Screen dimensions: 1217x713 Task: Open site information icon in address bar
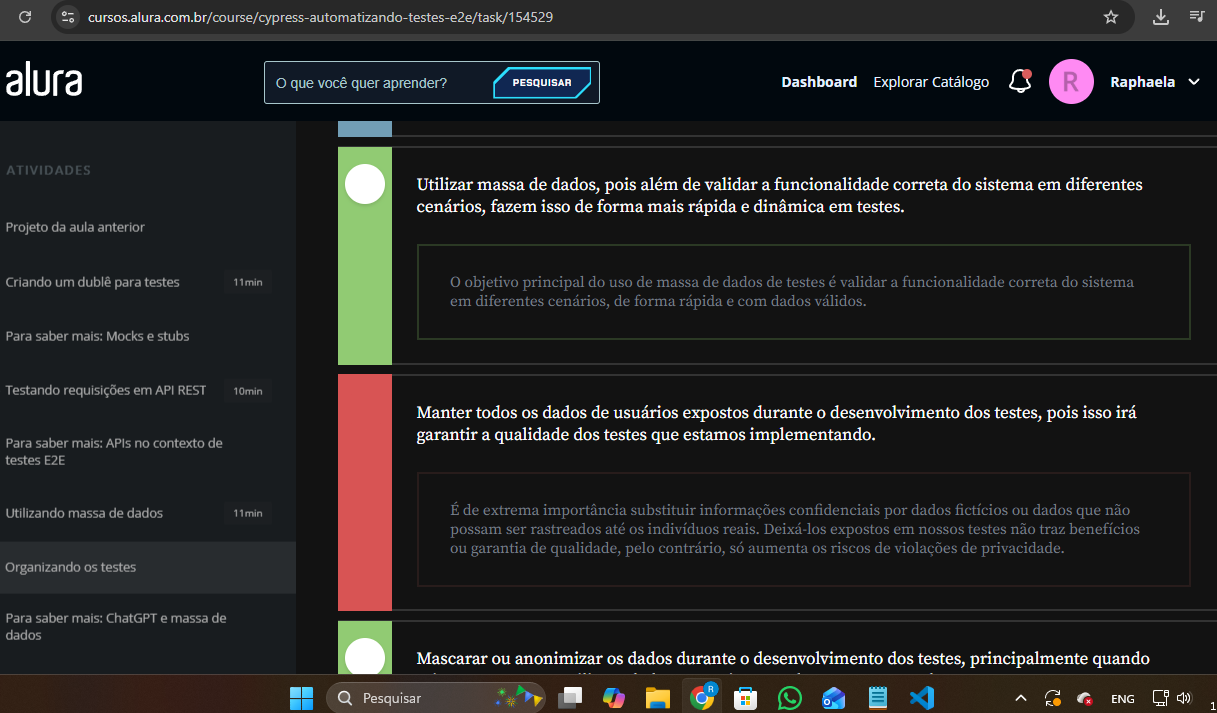pyautogui.click(x=68, y=17)
